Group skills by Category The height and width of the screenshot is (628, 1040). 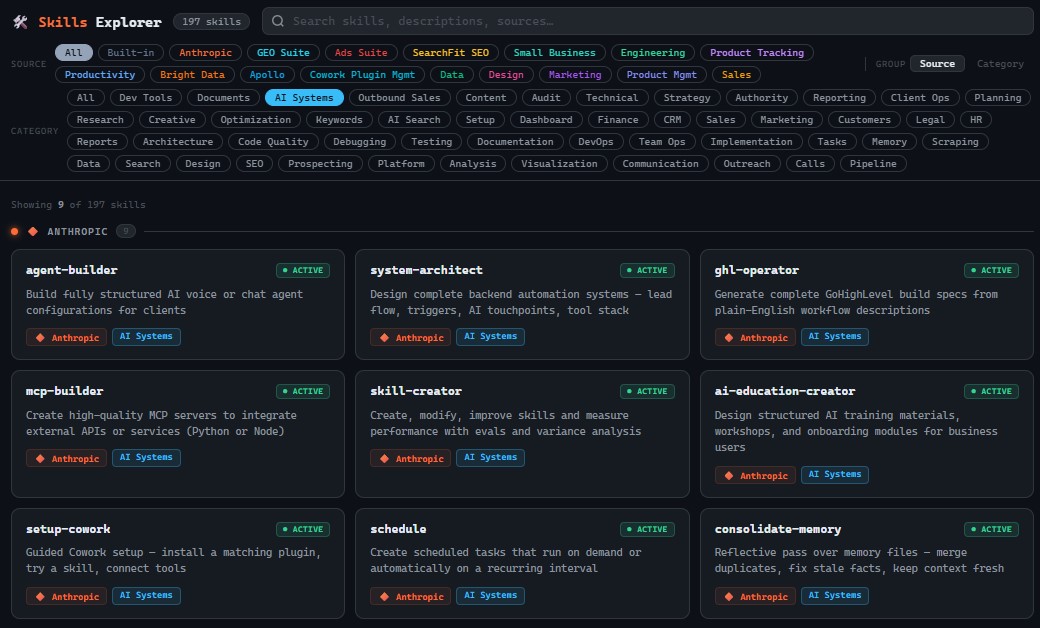pyautogui.click(x=1000, y=64)
